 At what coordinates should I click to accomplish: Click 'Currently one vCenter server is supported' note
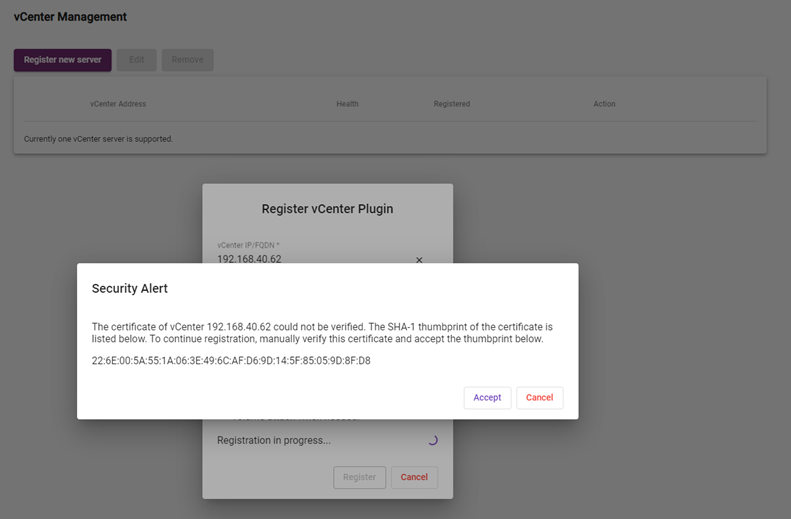[x=98, y=139]
